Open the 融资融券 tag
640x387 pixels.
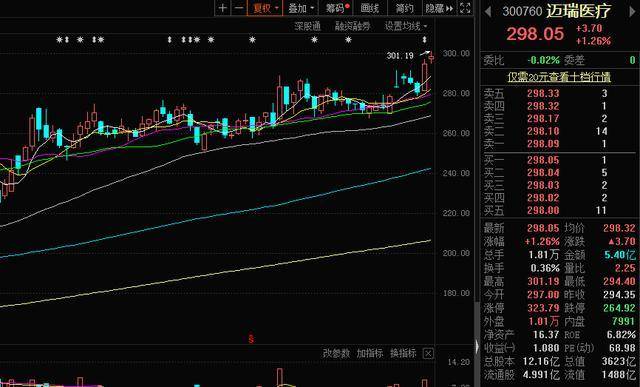click(x=352, y=27)
